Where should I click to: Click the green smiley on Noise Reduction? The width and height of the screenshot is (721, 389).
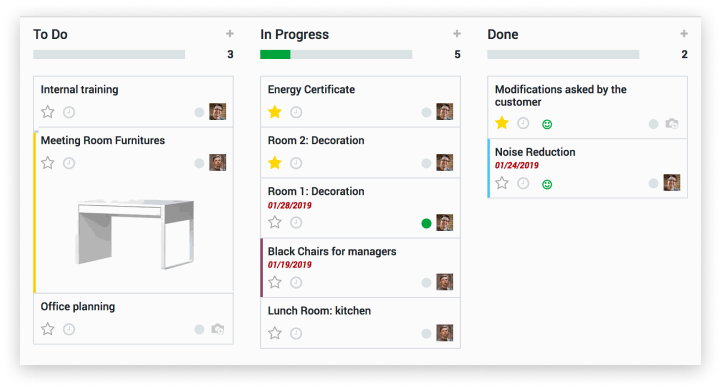[547, 184]
